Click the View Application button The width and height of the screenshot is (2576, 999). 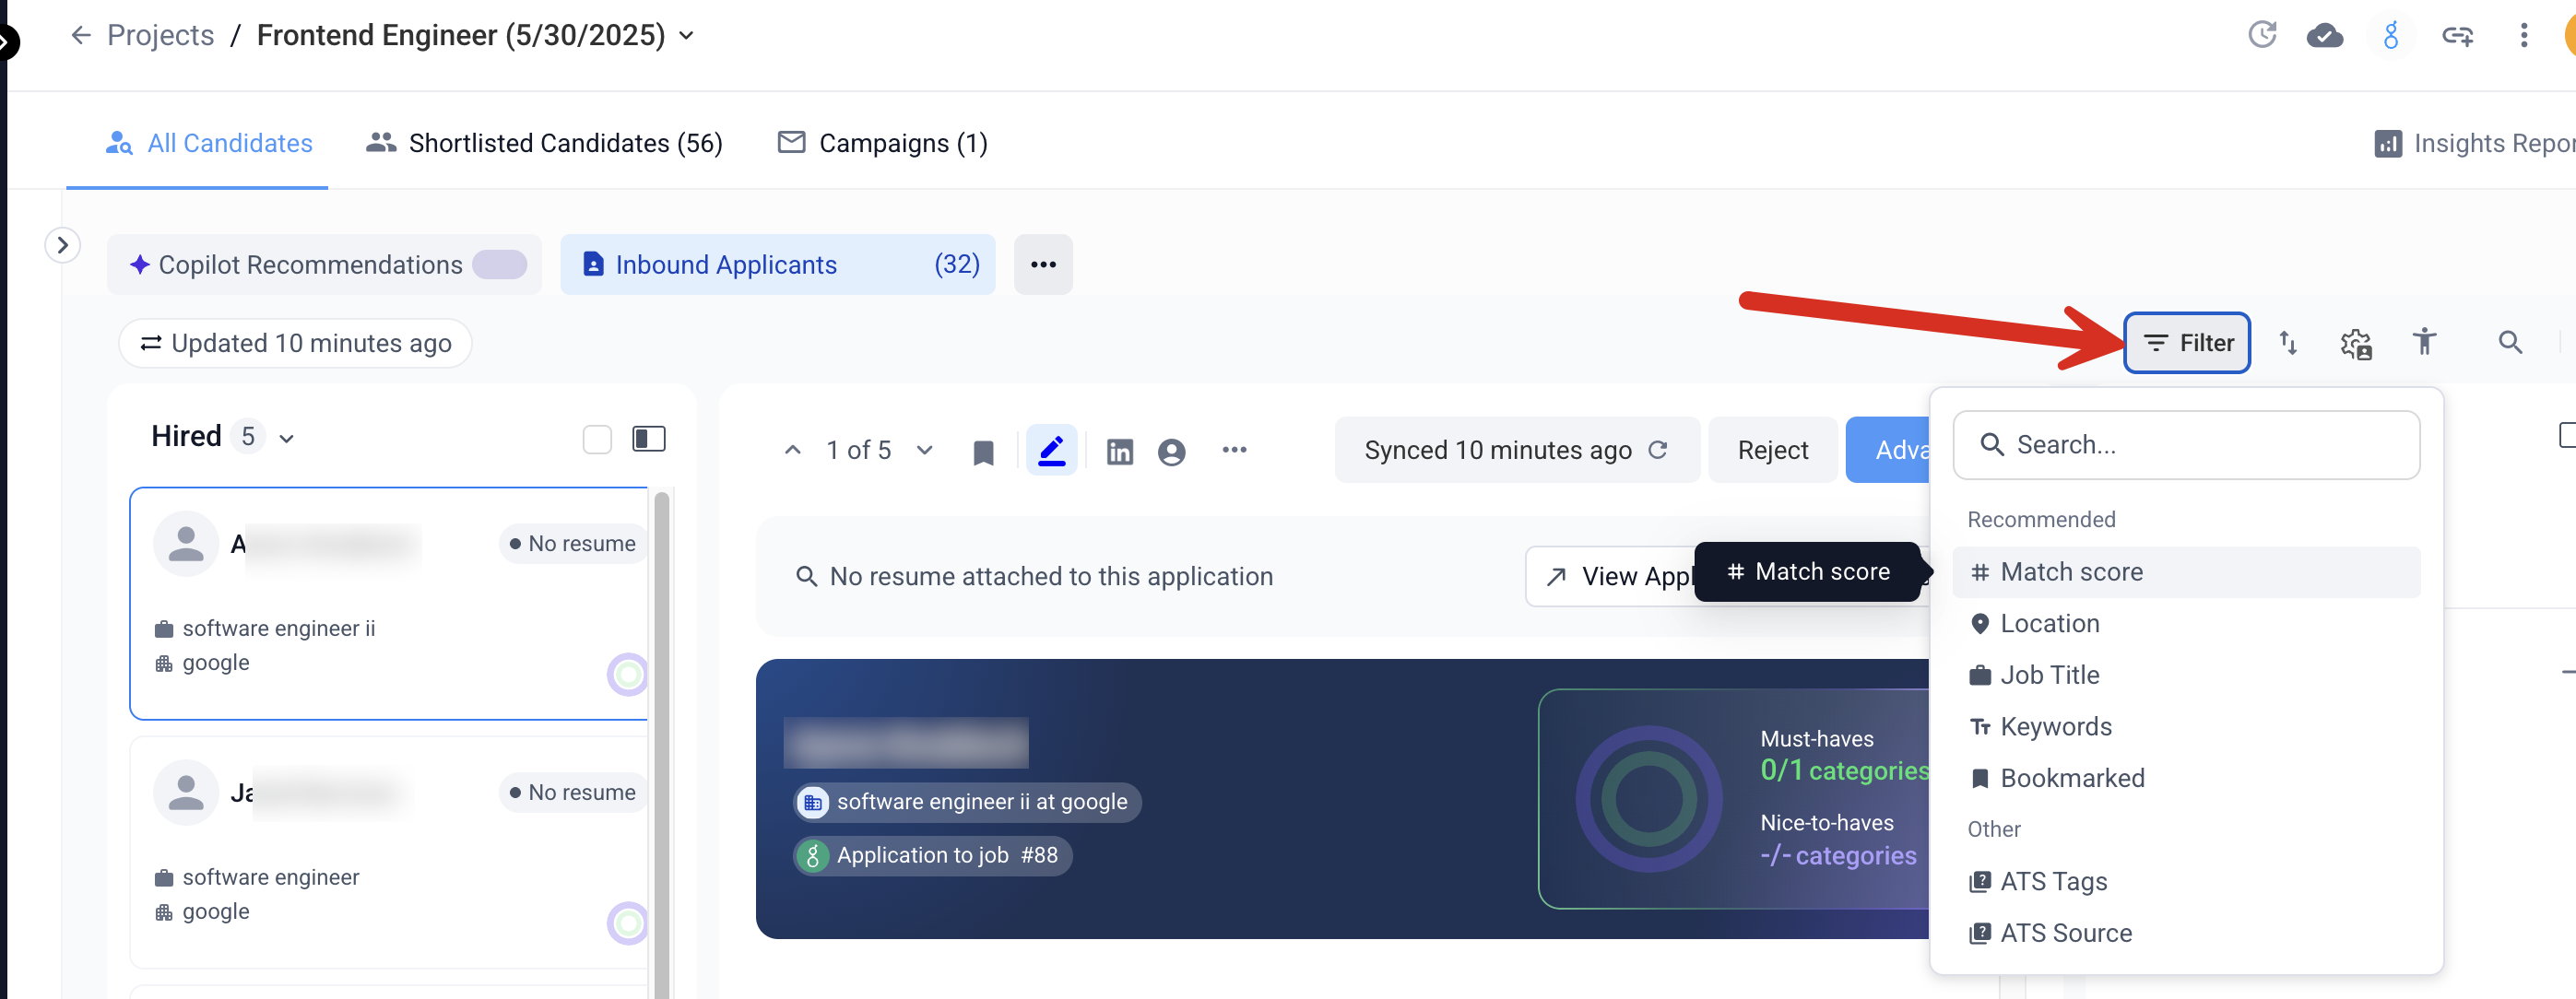pos(1611,576)
